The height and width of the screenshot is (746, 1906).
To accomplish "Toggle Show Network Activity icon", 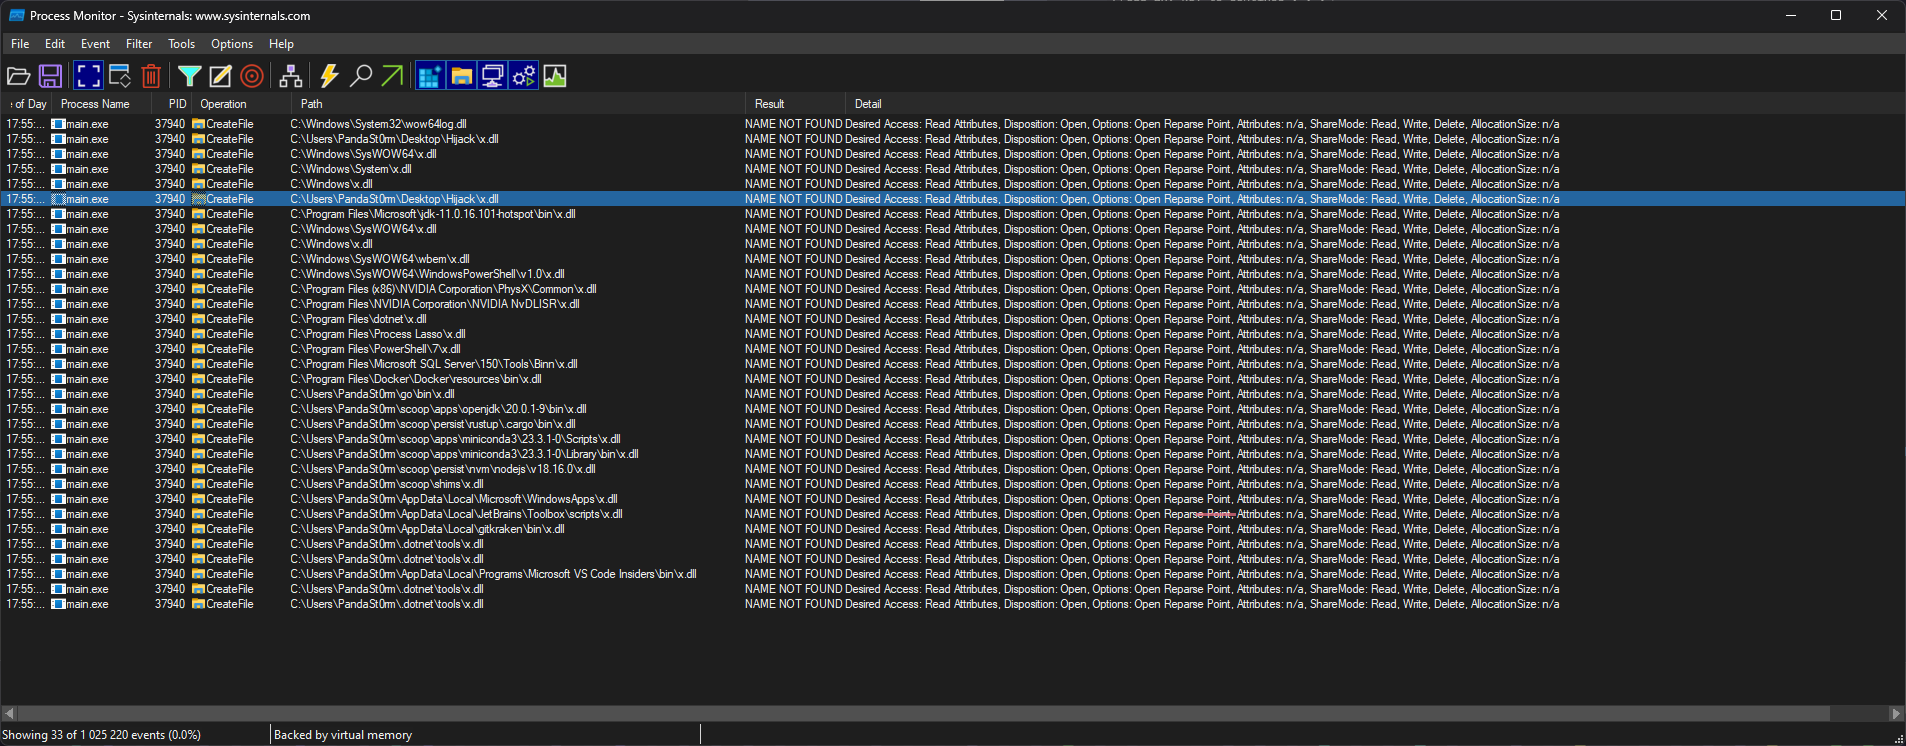I will pyautogui.click(x=492, y=76).
